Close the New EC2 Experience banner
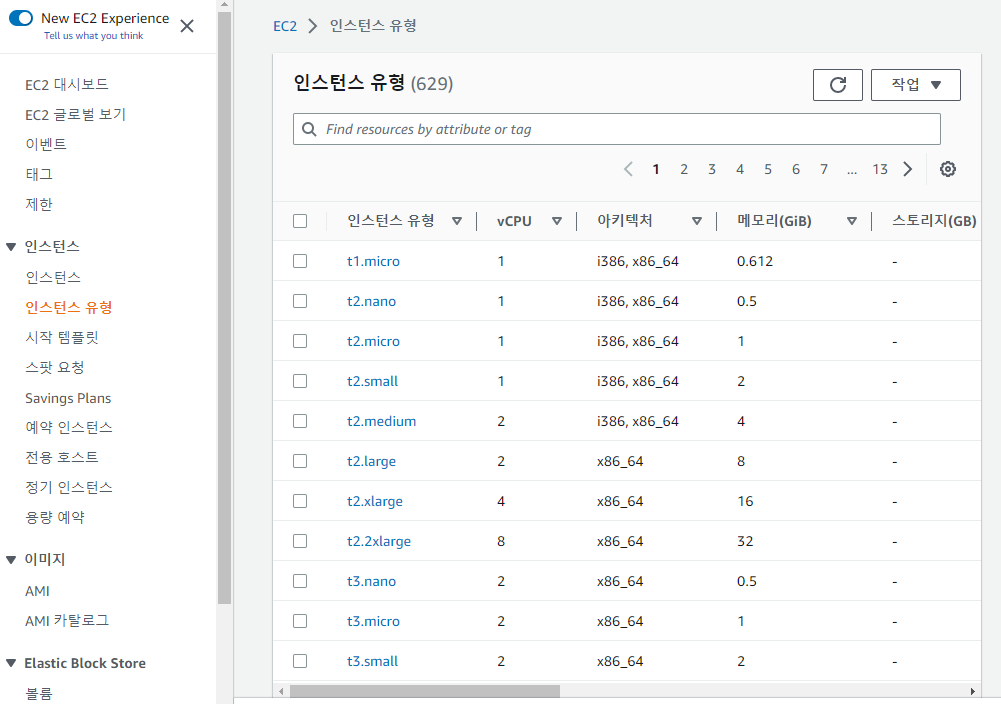1001x704 pixels. (x=187, y=26)
